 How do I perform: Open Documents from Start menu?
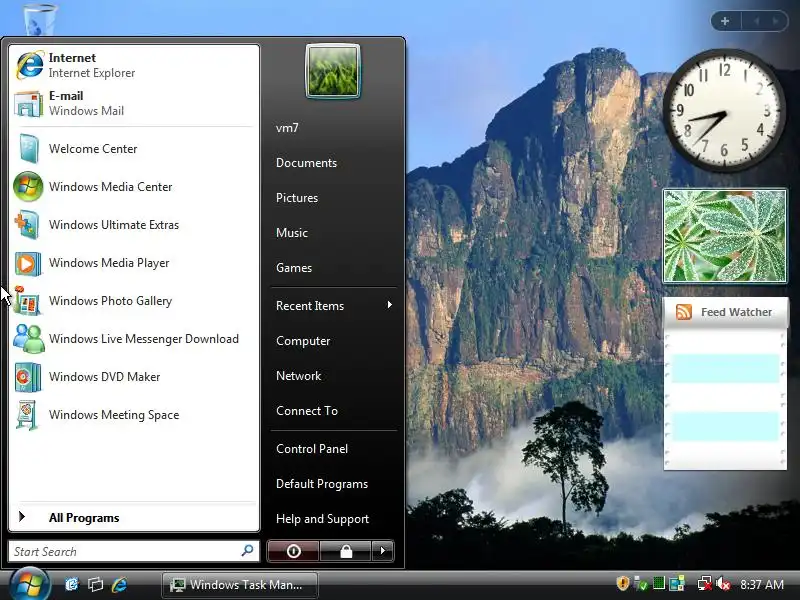tap(306, 163)
